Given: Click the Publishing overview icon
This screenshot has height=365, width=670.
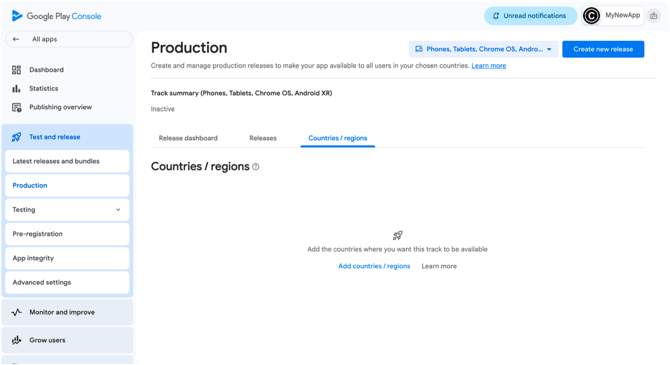Looking at the screenshot, I should coord(16,107).
